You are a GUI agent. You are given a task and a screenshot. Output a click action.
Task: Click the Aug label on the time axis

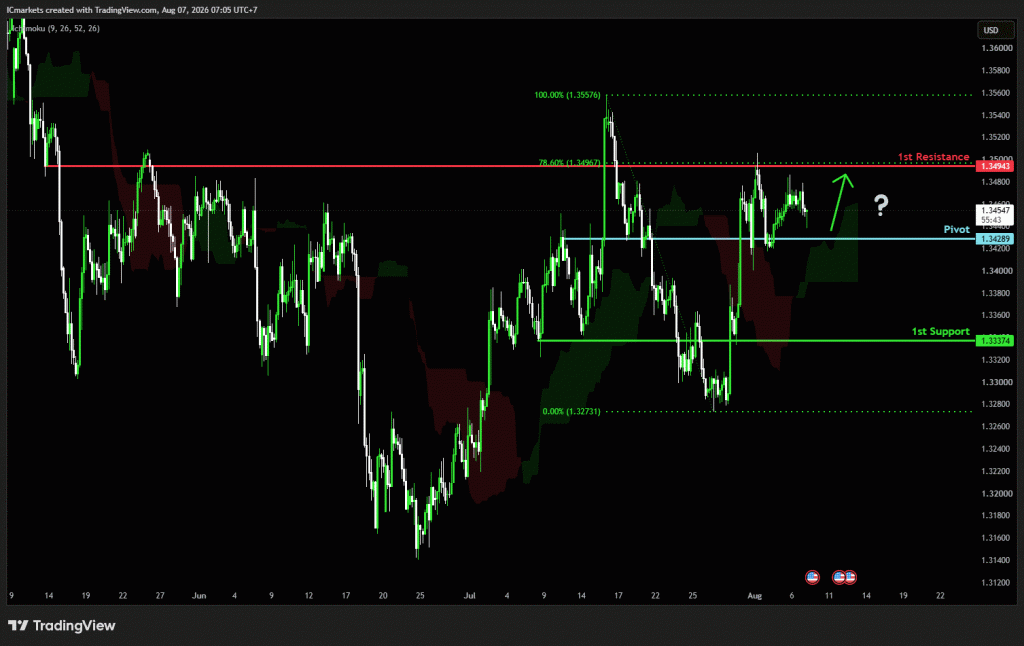point(754,595)
